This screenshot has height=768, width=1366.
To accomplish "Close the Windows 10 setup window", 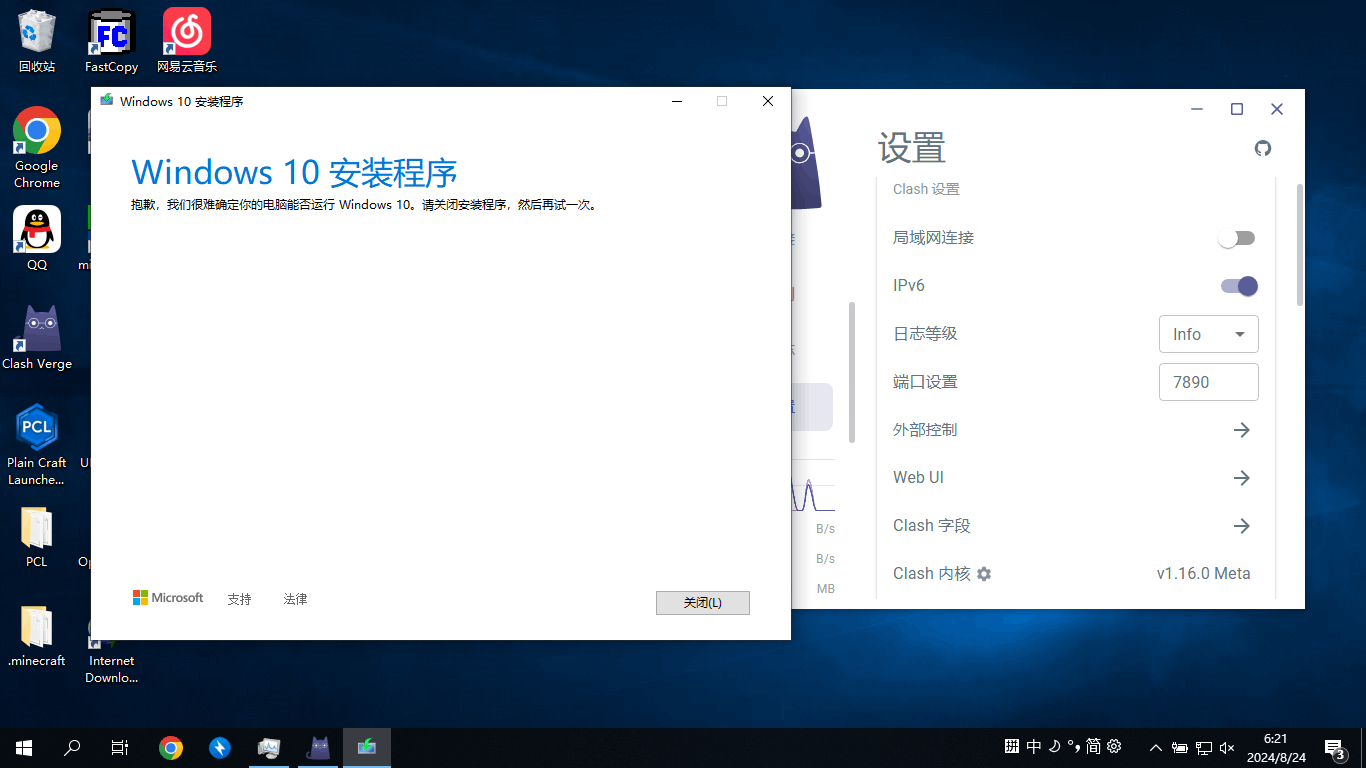I will pos(768,101).
